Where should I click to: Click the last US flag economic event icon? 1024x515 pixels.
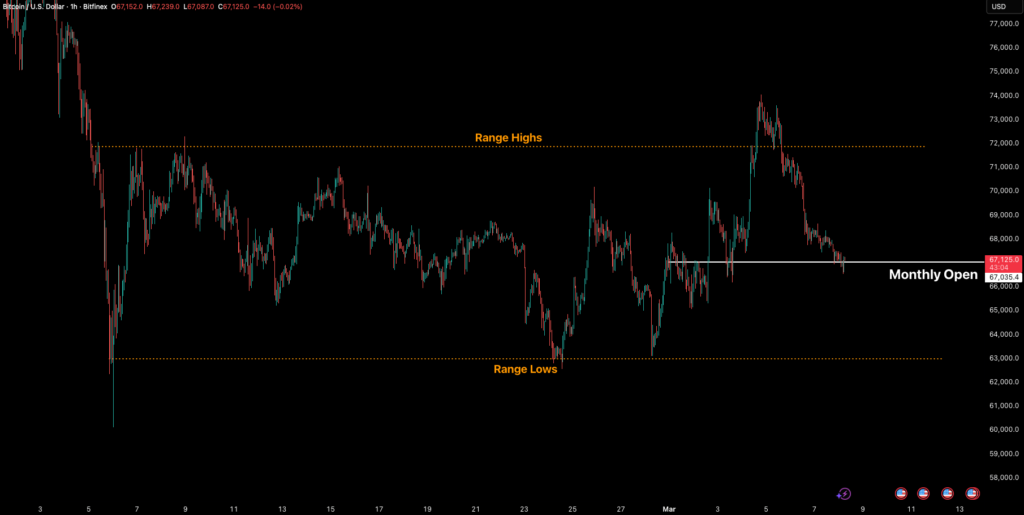tap(972, 493)
